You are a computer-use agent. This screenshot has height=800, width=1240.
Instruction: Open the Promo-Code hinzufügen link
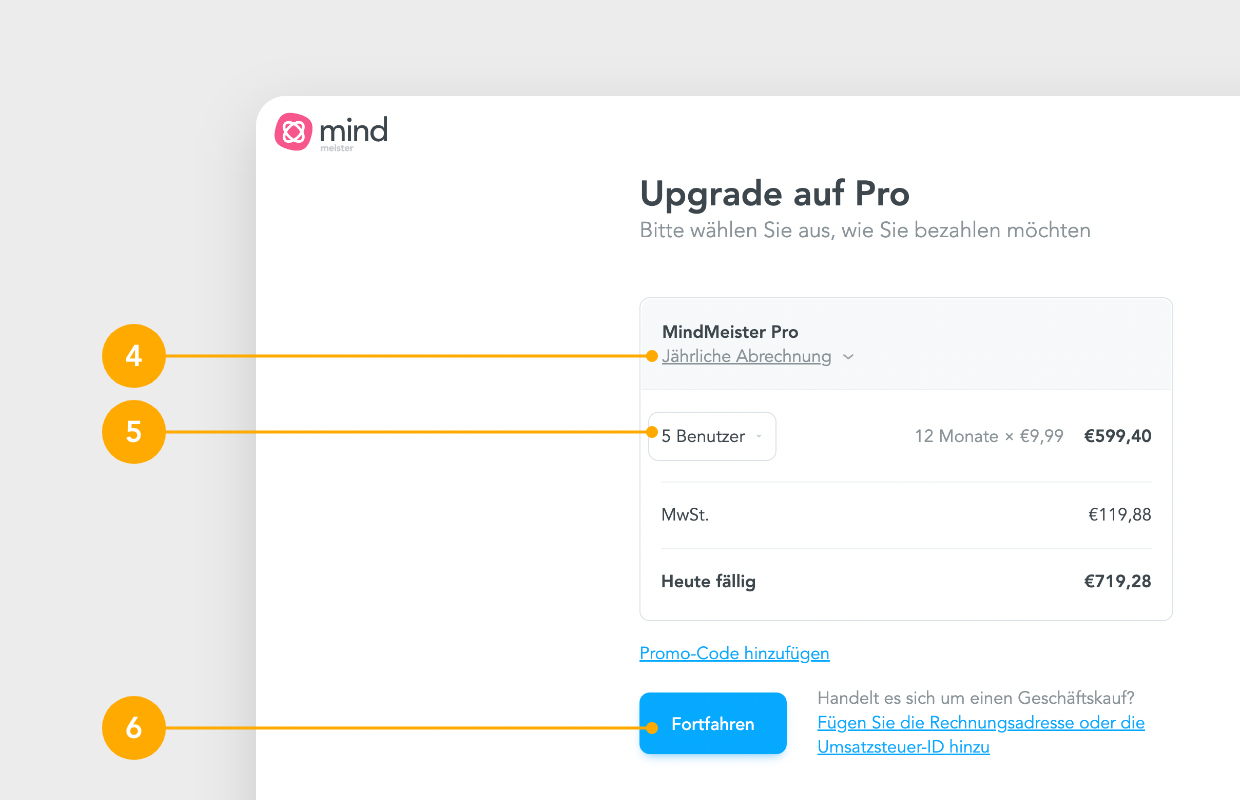[x=735, y=654]
